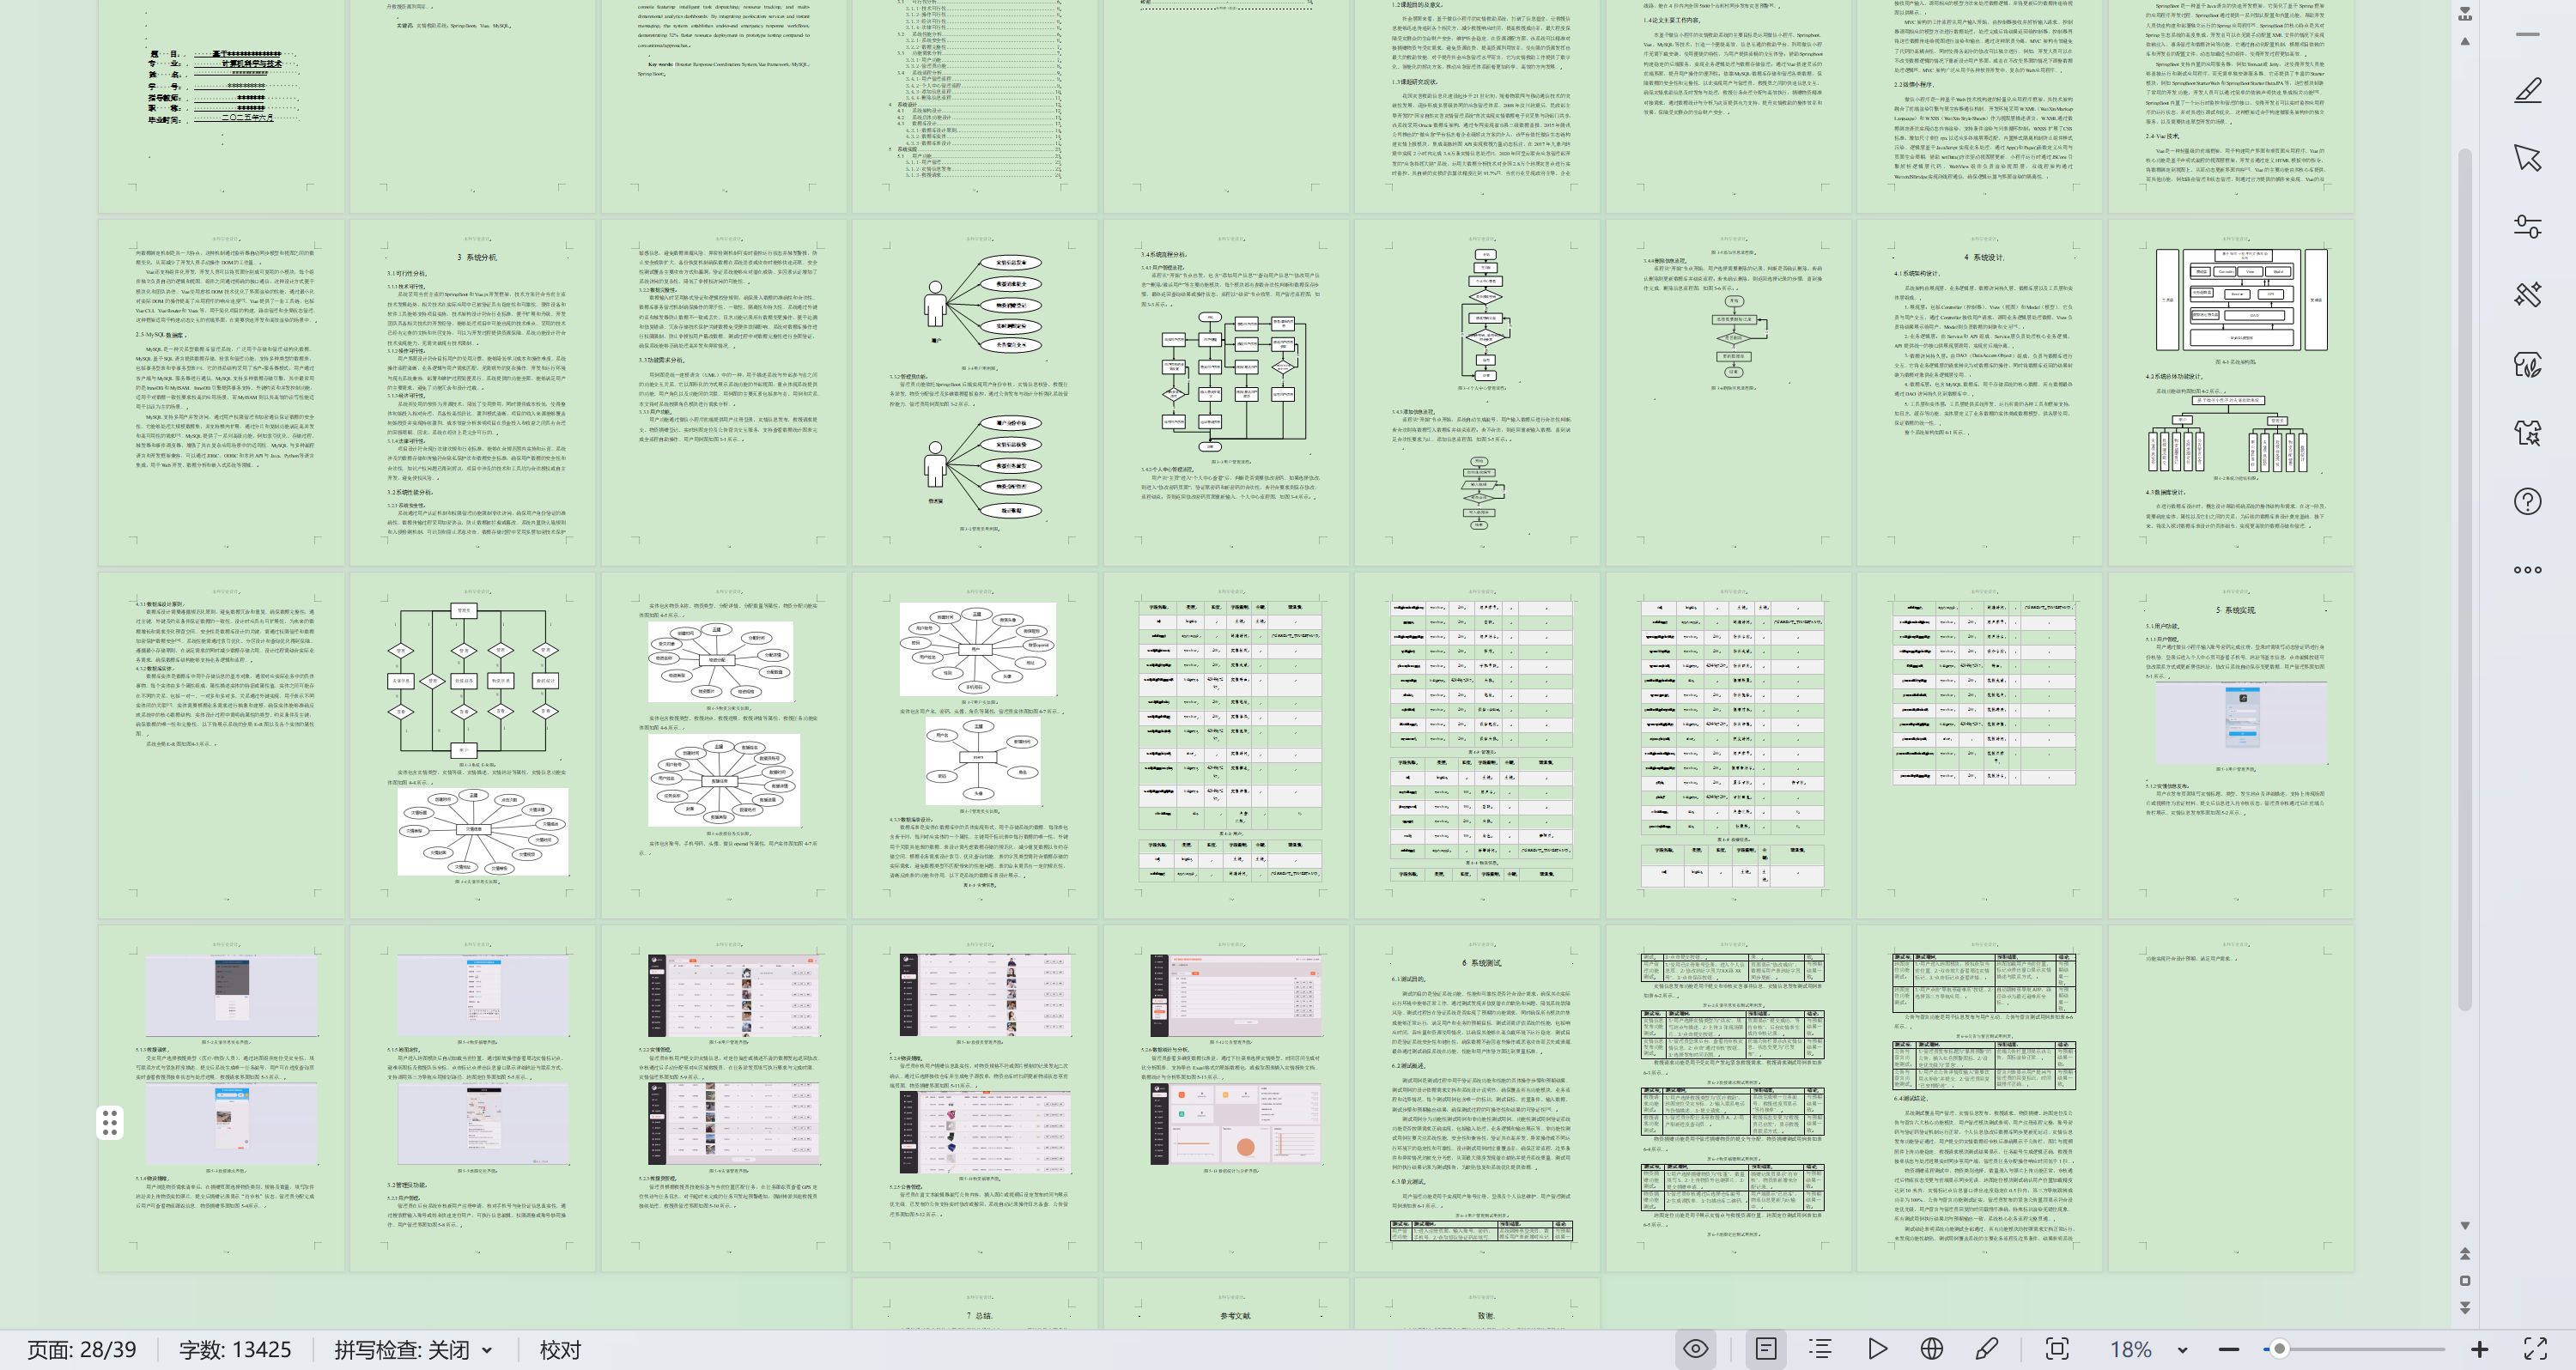Screen dimensions: 2576x1370
Task: Zoom out with the minus button
Action: pos(2228,1349)
